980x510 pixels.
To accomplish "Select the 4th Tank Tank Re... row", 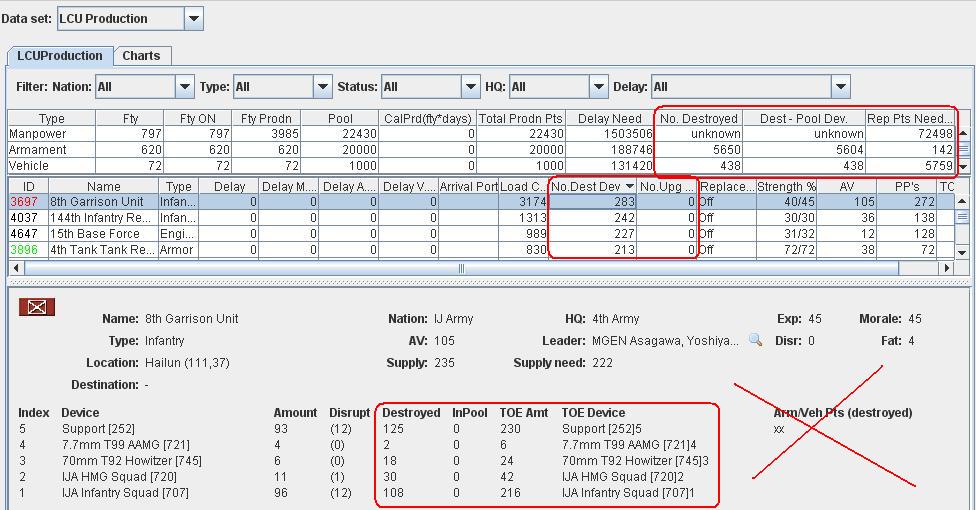I will pyautogui.click(x=481, y=249).
